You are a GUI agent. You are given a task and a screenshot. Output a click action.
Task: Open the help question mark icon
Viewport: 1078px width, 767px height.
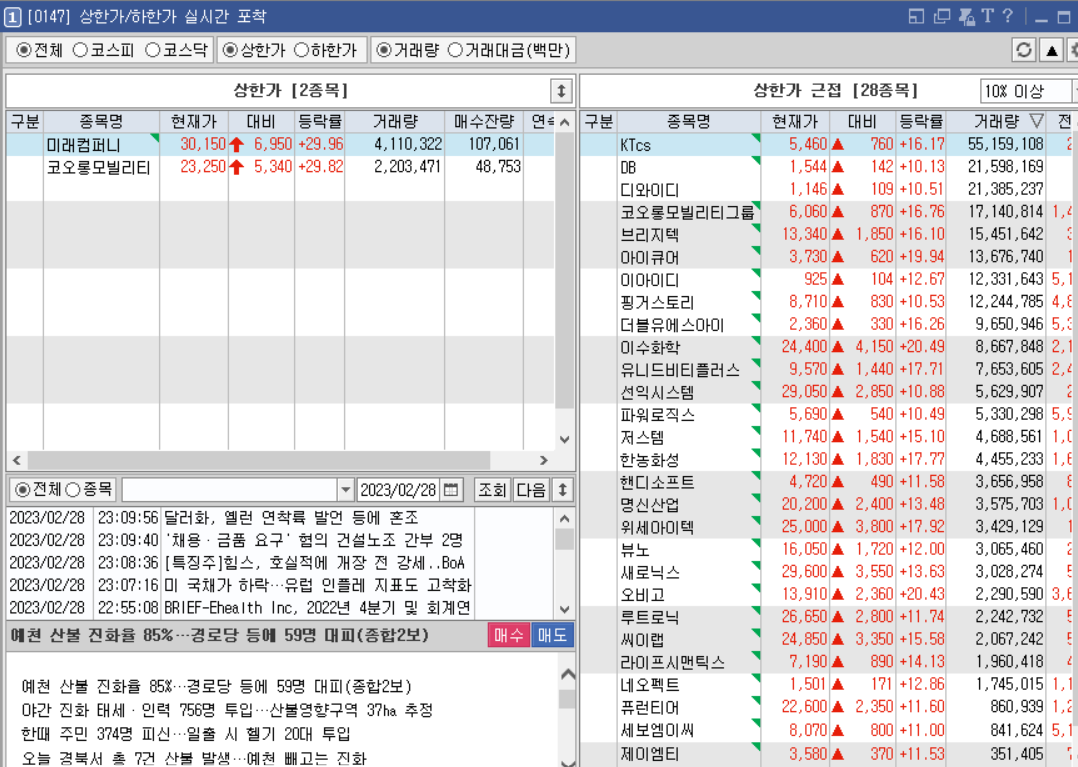pyautogui.click(x=1008, y=16)
